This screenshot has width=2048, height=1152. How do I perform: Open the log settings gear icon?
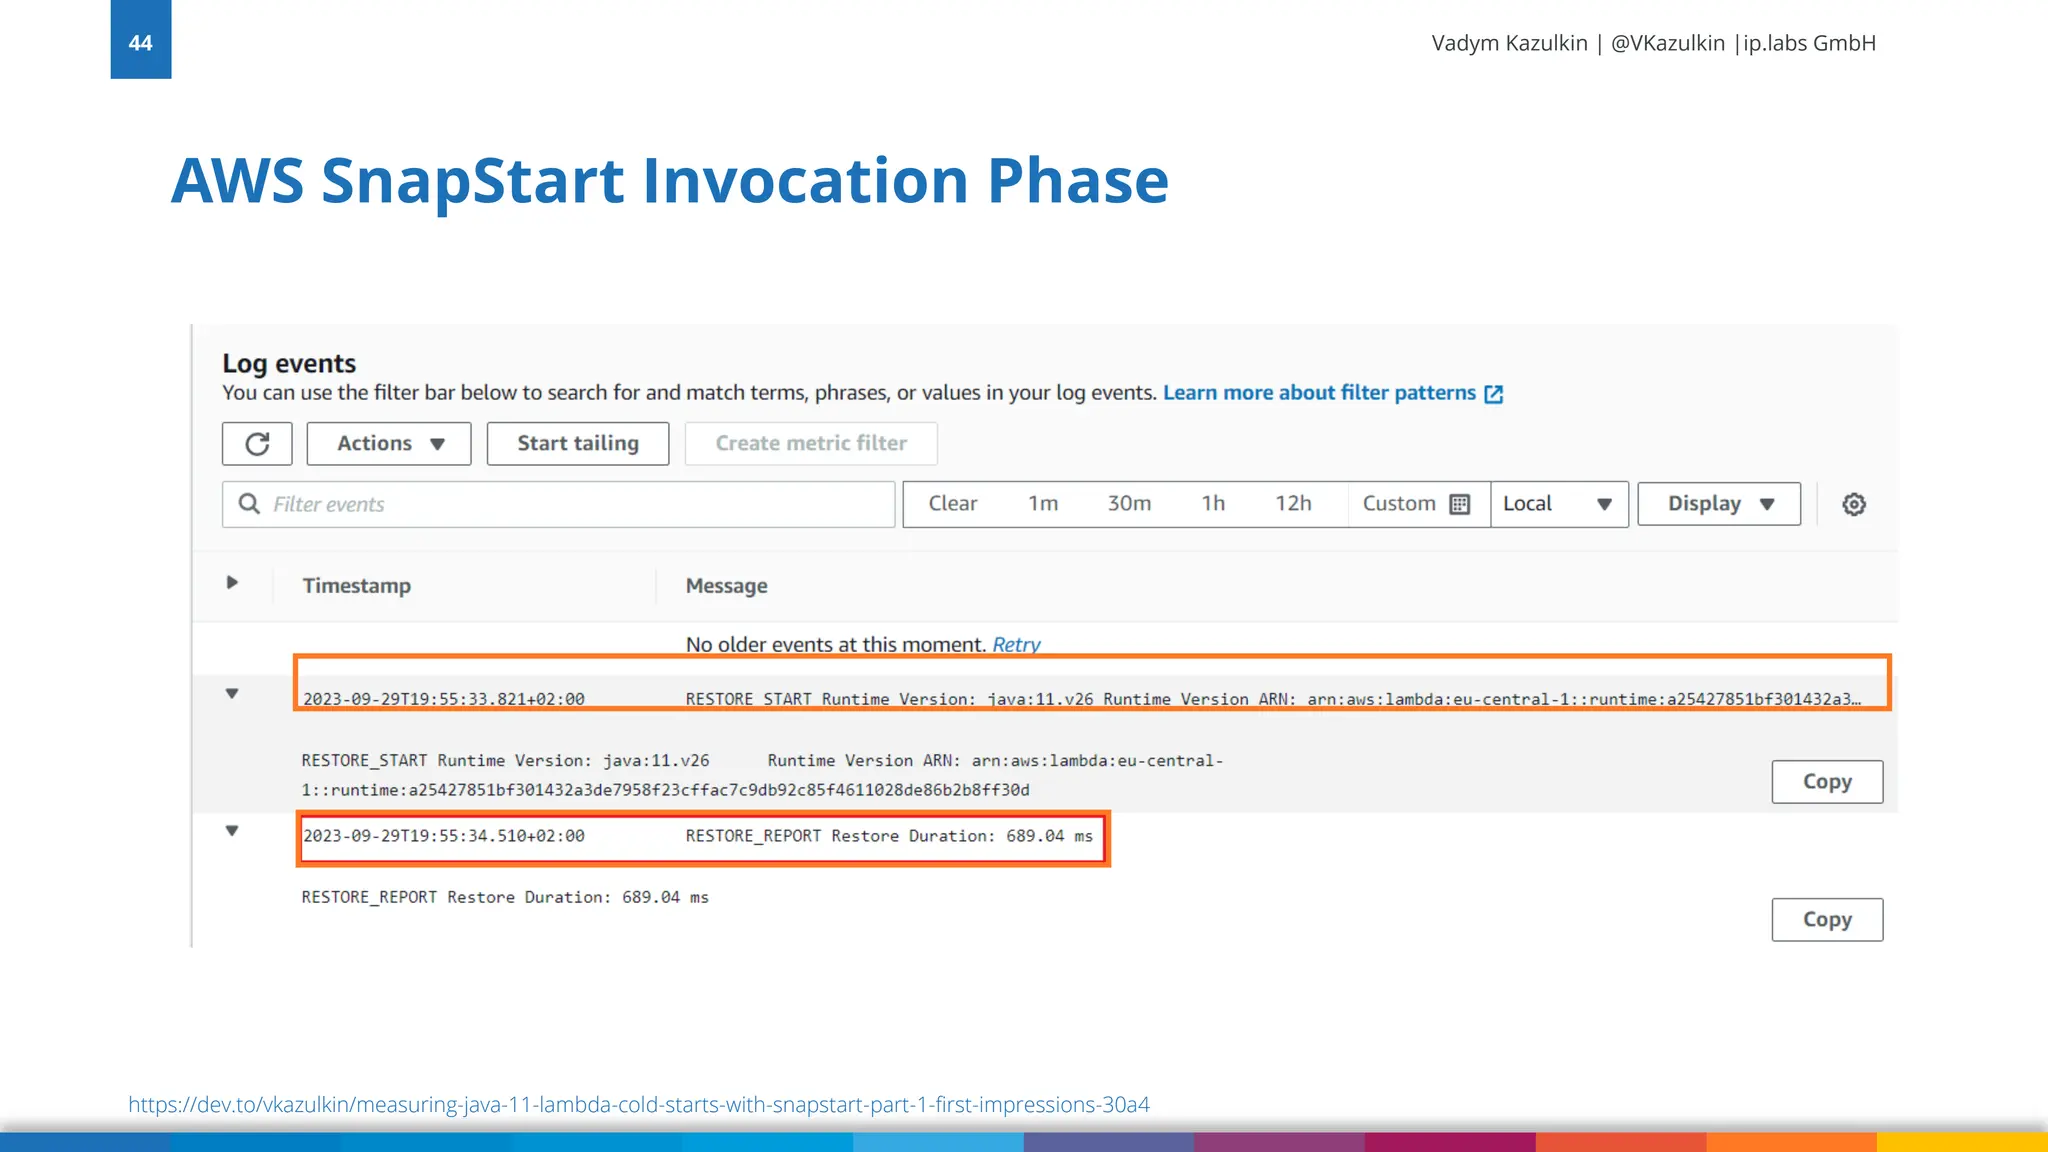pos(1853,504)
